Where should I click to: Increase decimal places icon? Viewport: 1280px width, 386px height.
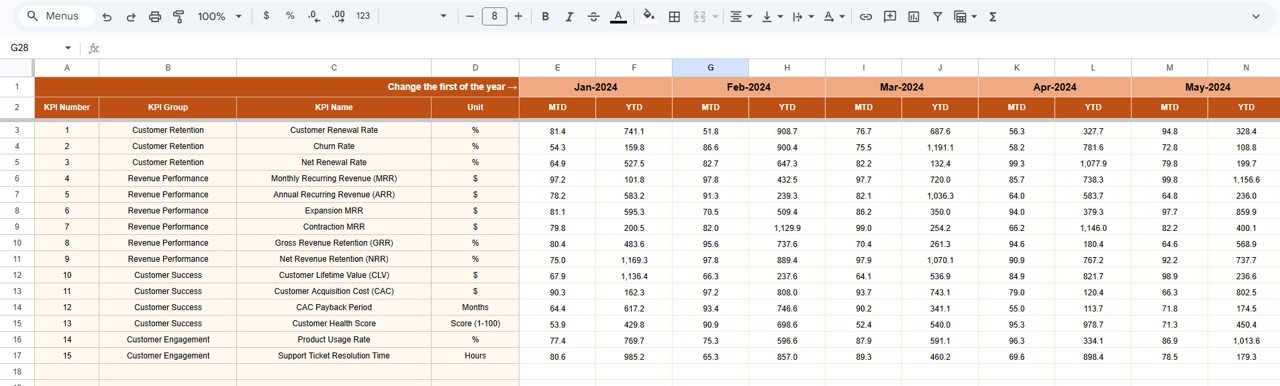tap(338, 16)
